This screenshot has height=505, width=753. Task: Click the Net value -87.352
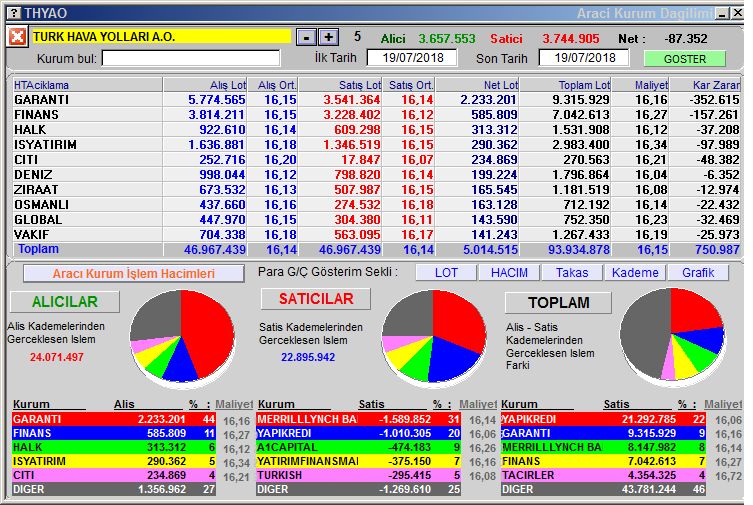(x=686, y=38)
